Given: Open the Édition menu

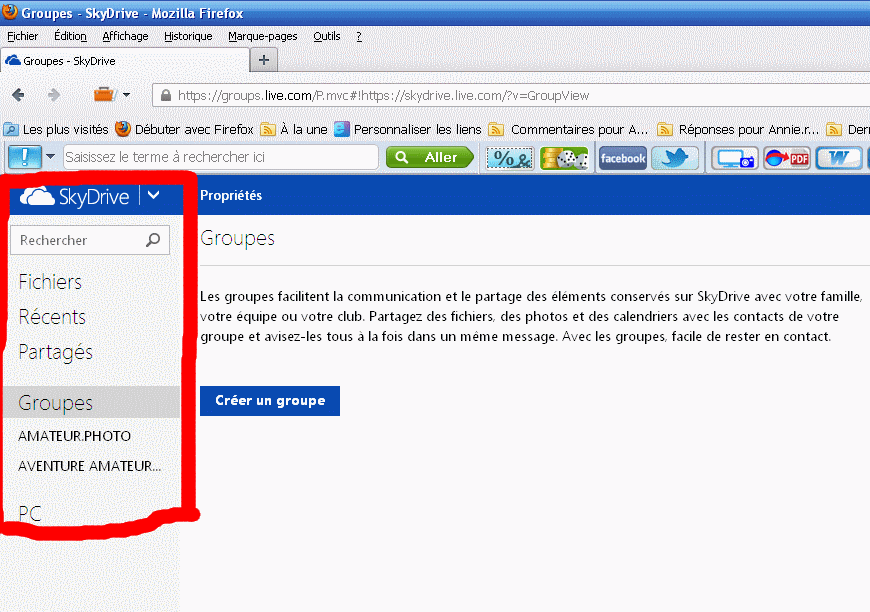Looking at the screenshot, I should pos(70,36).
